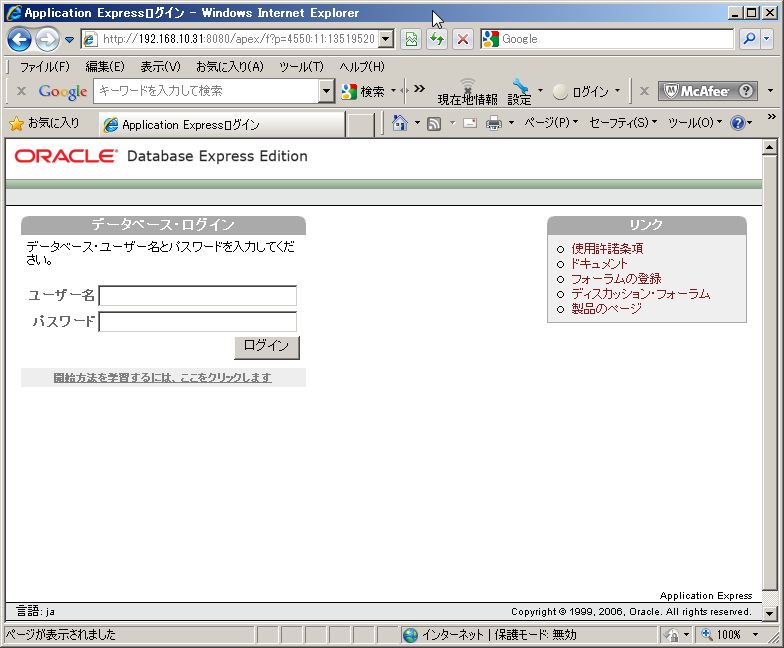Click the Google logo on the toolbar
Screen dimensions: 784x648
[63, 92]
